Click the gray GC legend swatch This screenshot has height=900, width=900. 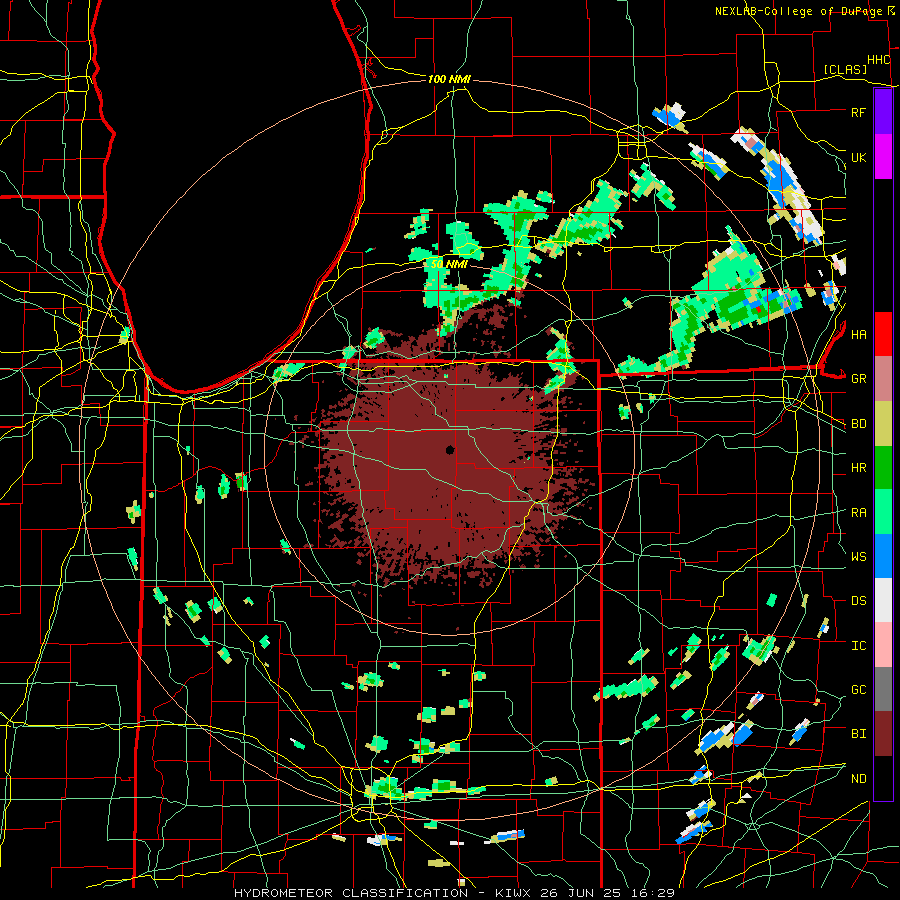tap(883, 689)
